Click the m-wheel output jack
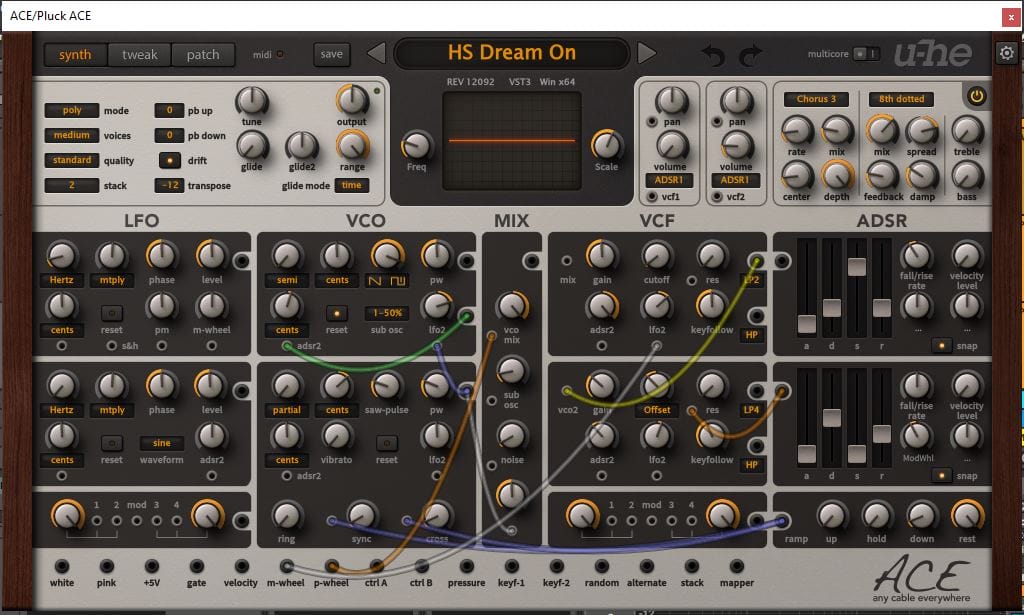Image resolution: width=1024 pixels, height=615 pixels. [x=286, y=566]
